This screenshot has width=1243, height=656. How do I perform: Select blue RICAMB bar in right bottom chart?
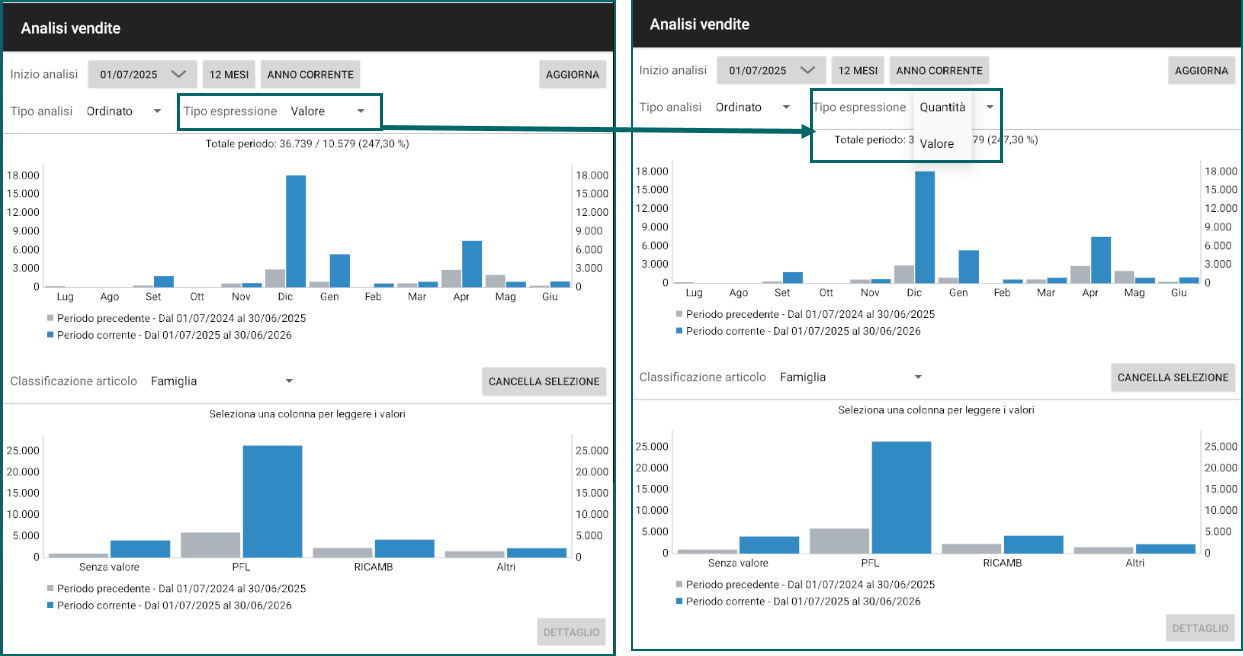(1034, 544)
